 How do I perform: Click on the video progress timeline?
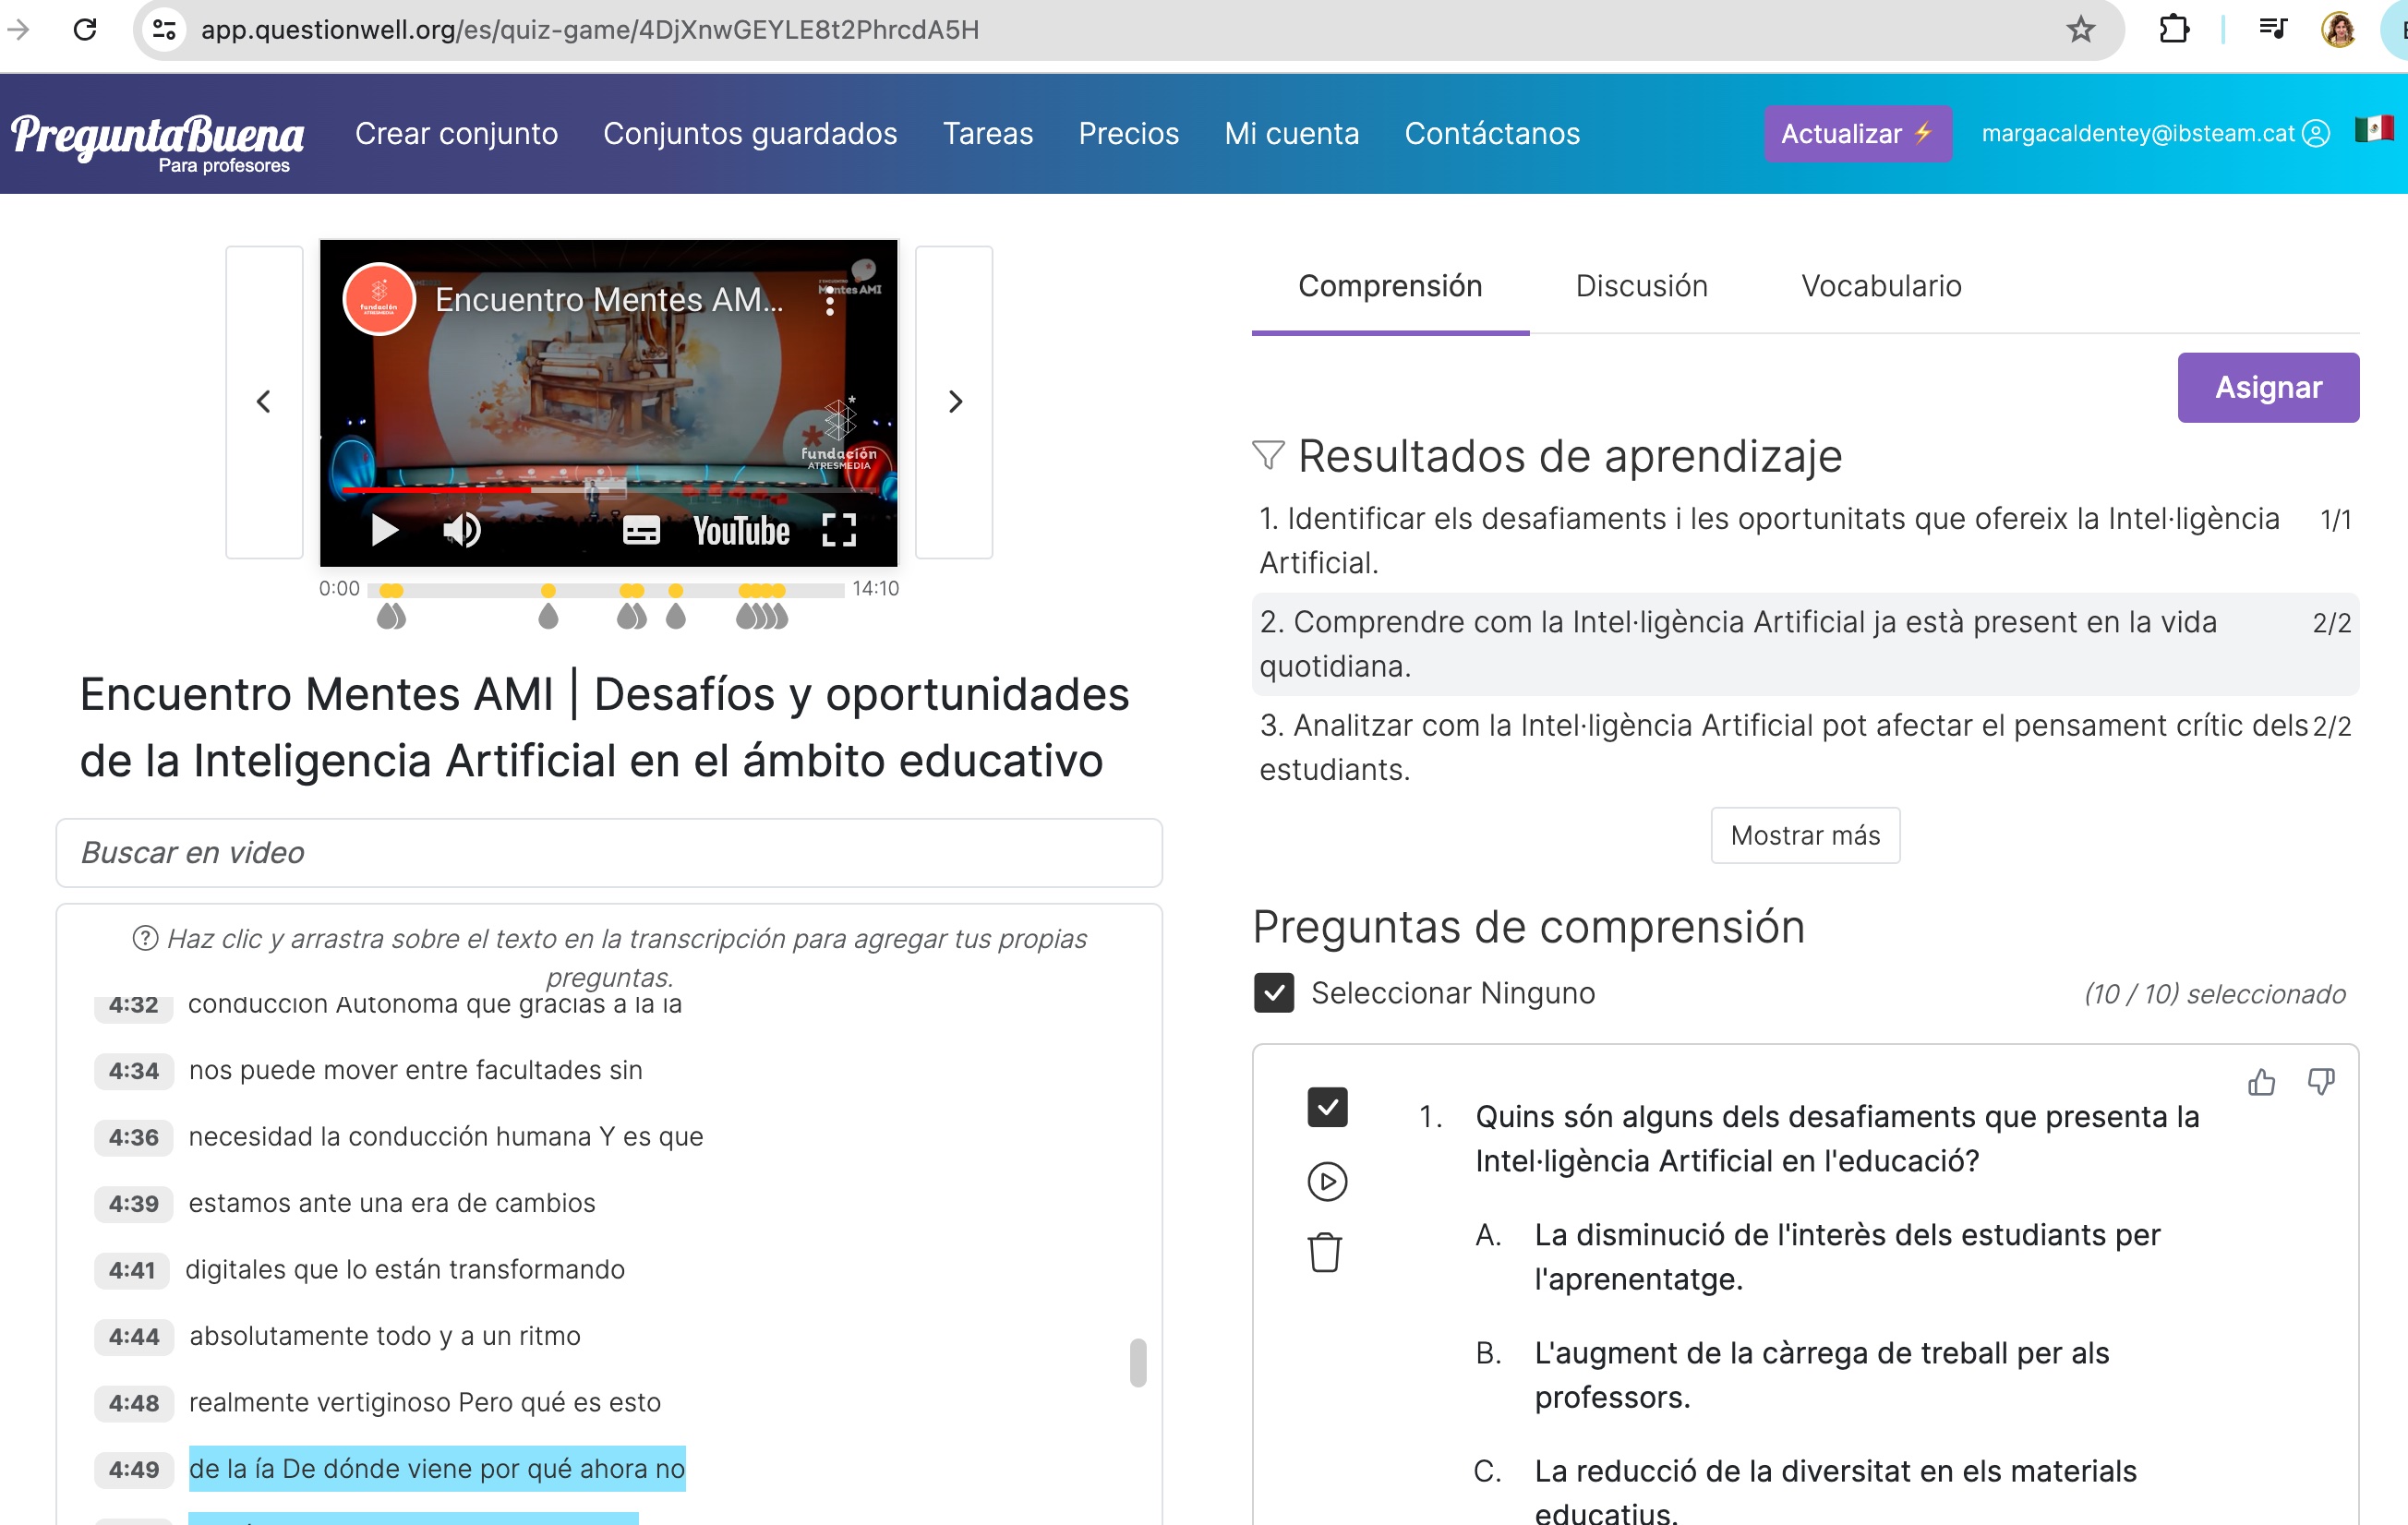coord(607,590)
